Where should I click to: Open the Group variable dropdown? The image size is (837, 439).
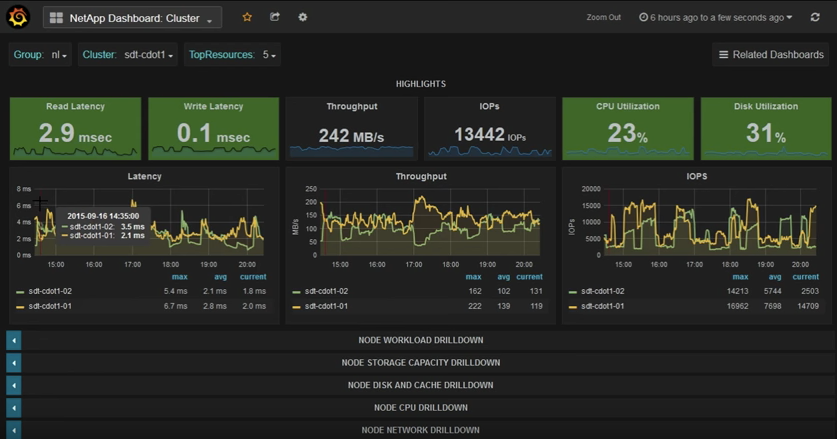(59, 55)
